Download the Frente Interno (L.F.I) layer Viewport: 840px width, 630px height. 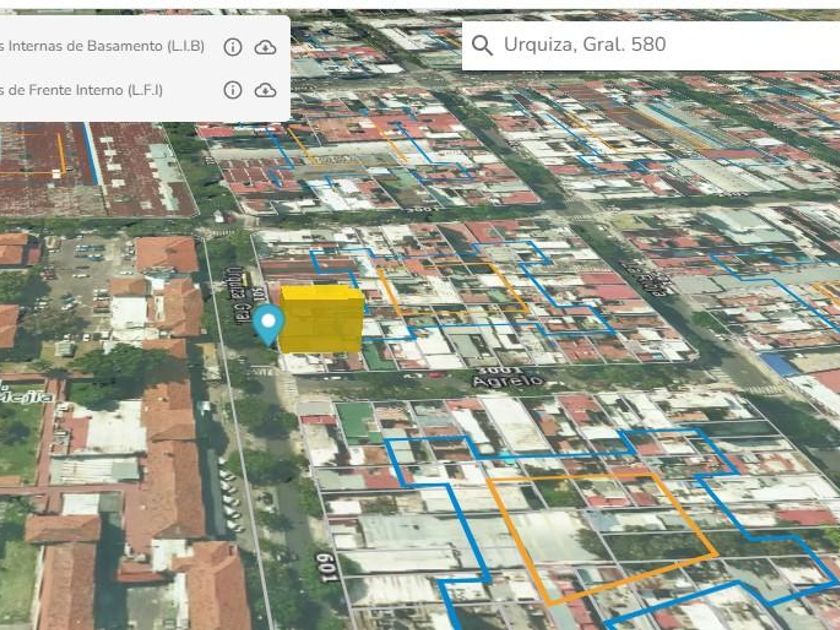pyautogui.click(x=265, y=90)
